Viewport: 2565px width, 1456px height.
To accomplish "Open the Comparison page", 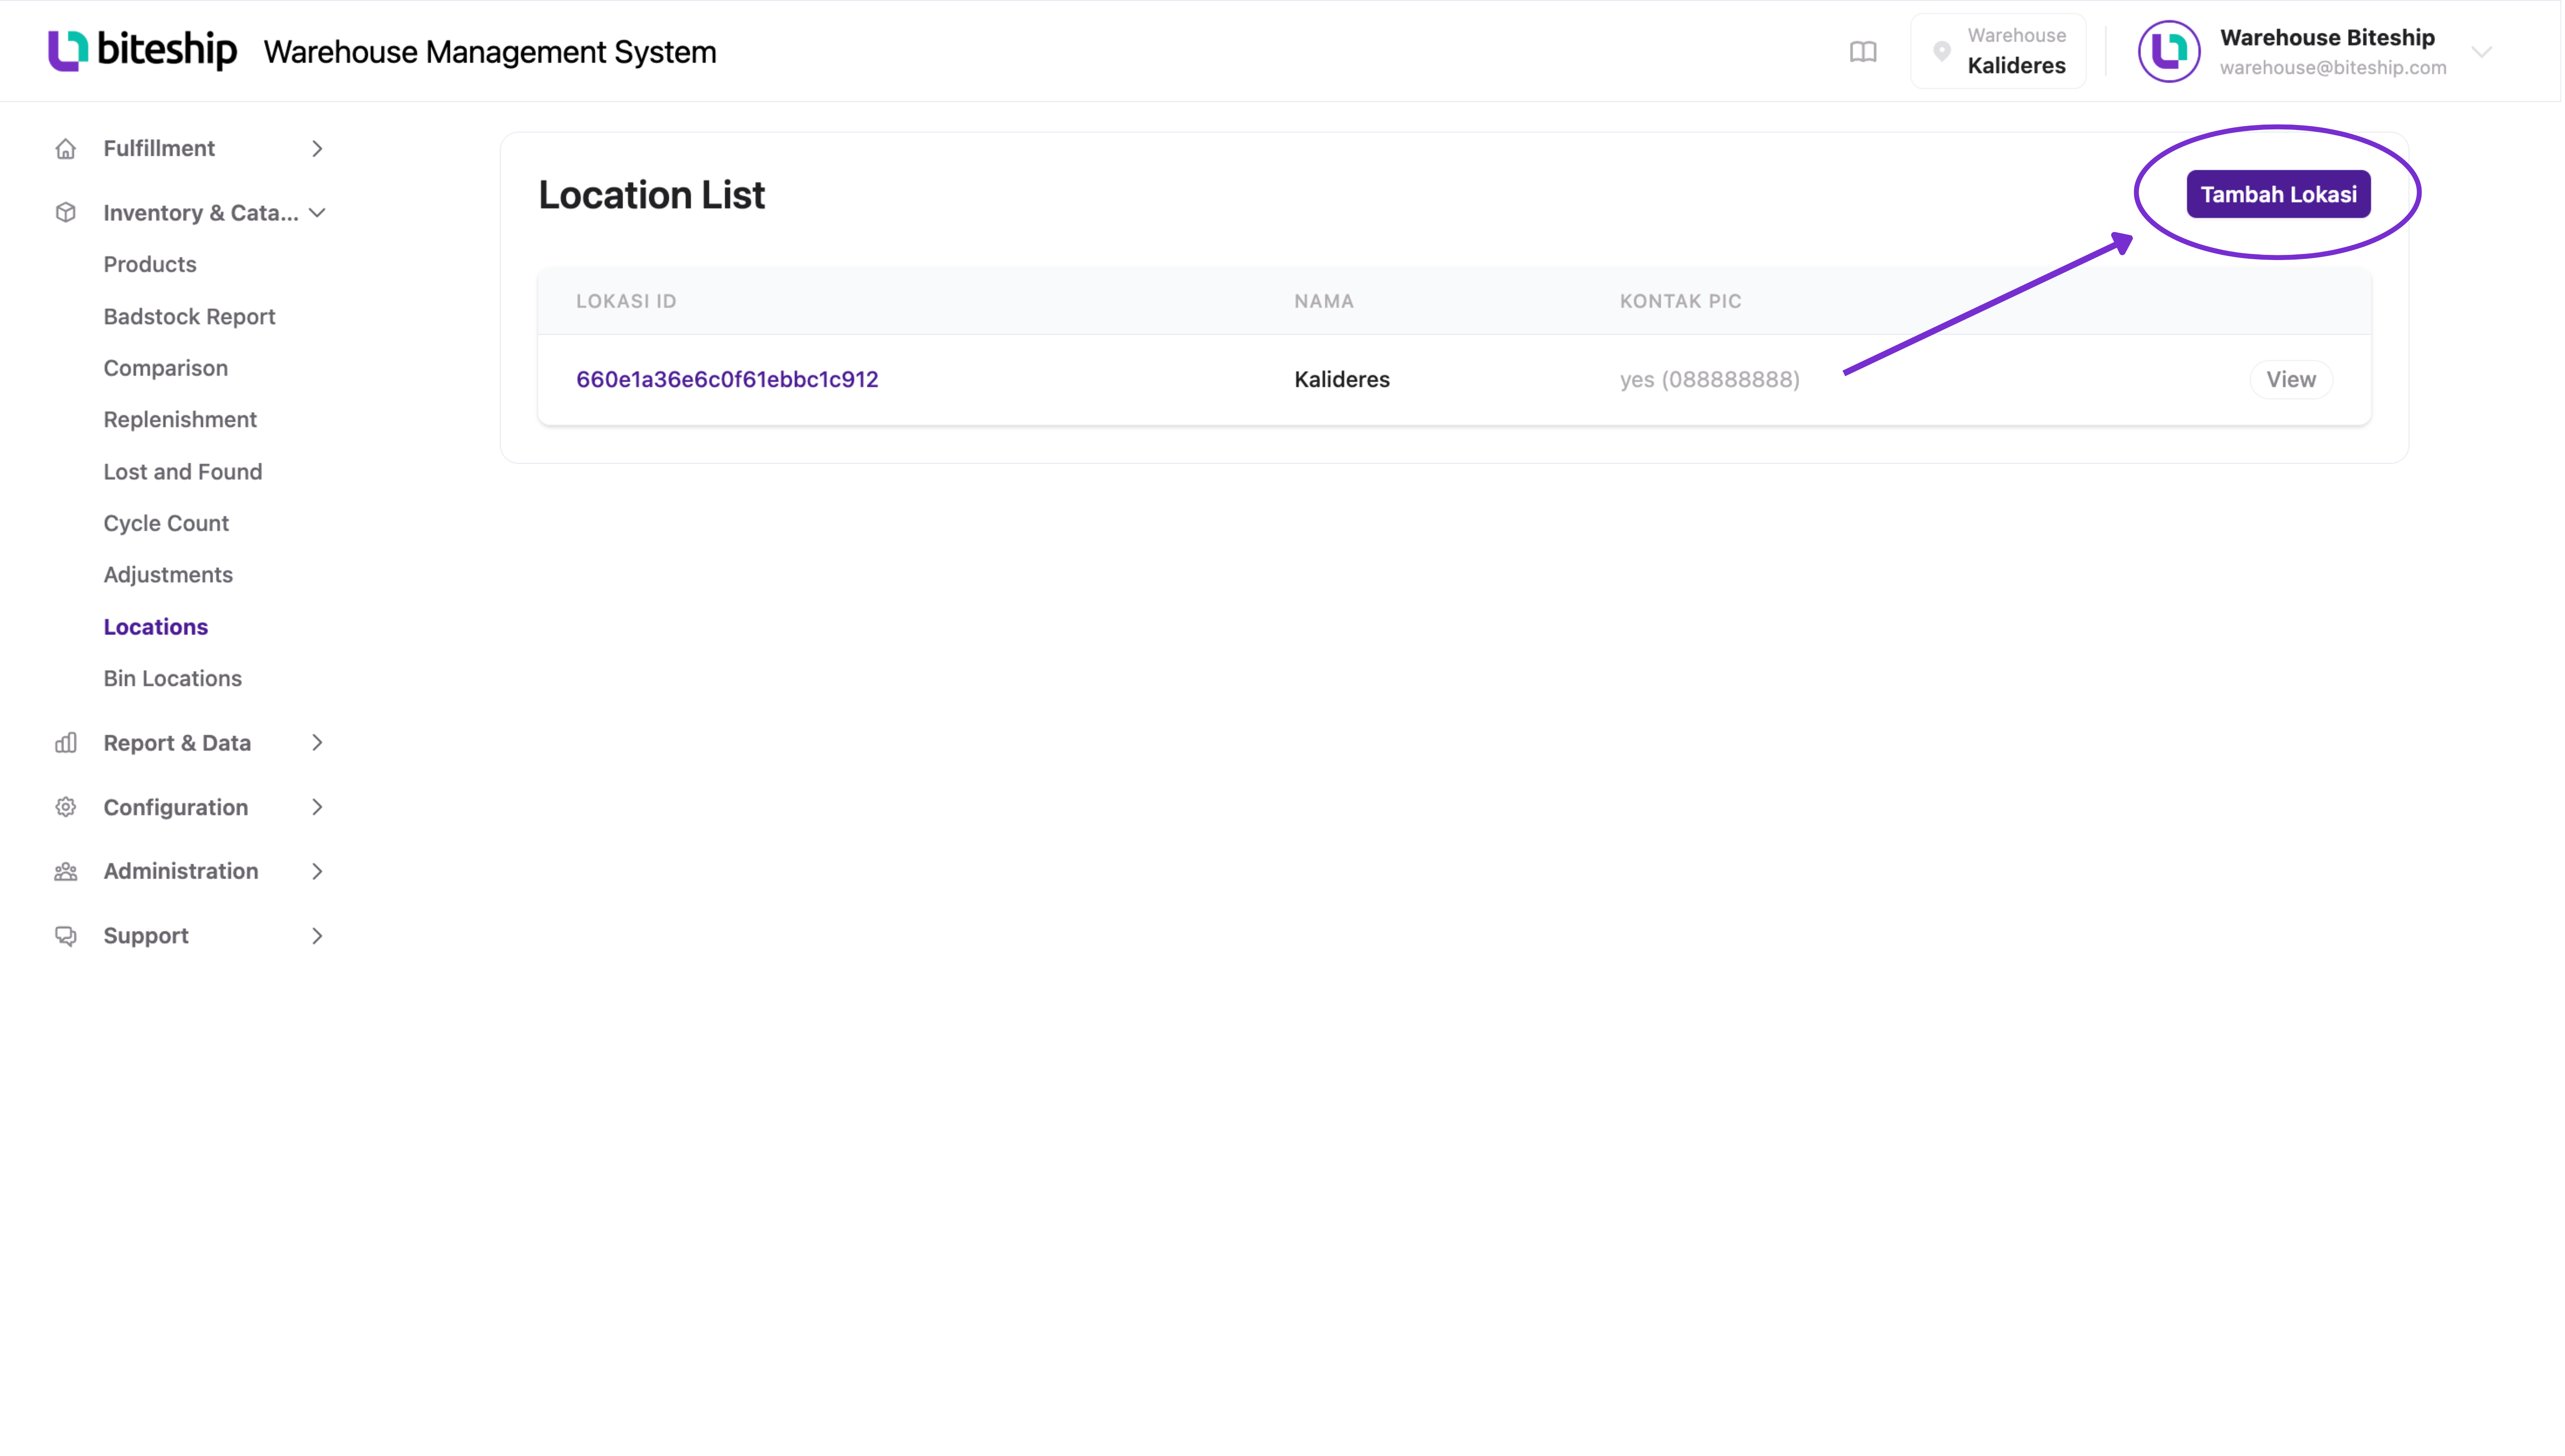I will (x=165, y=368).
